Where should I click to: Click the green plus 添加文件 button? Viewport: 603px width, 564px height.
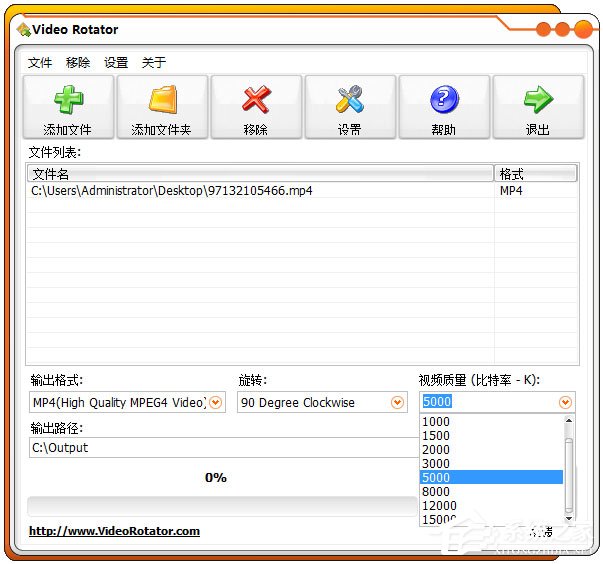click(x=68, y=107)
